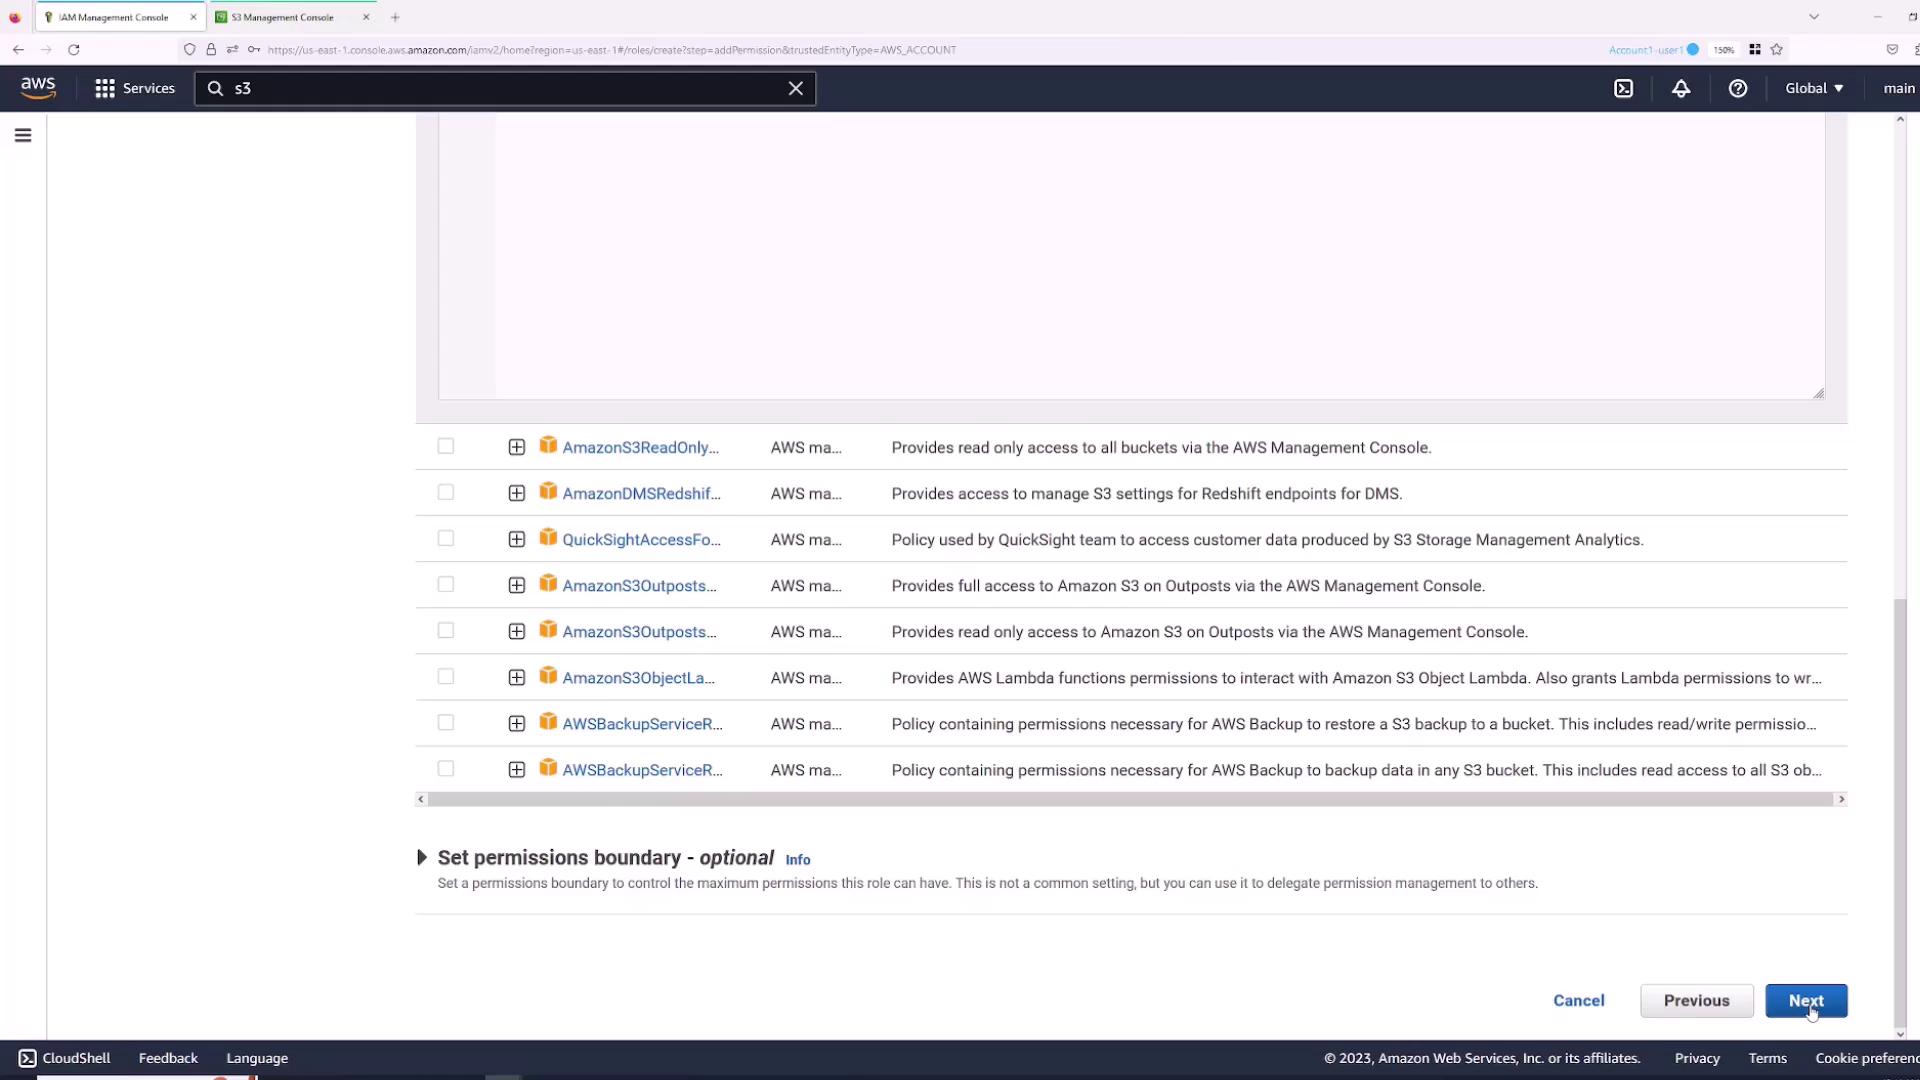Viewport: 1920px width, 1080px height.
Task: Bookmark this page with the star icon
Action: coord(1777,49)
